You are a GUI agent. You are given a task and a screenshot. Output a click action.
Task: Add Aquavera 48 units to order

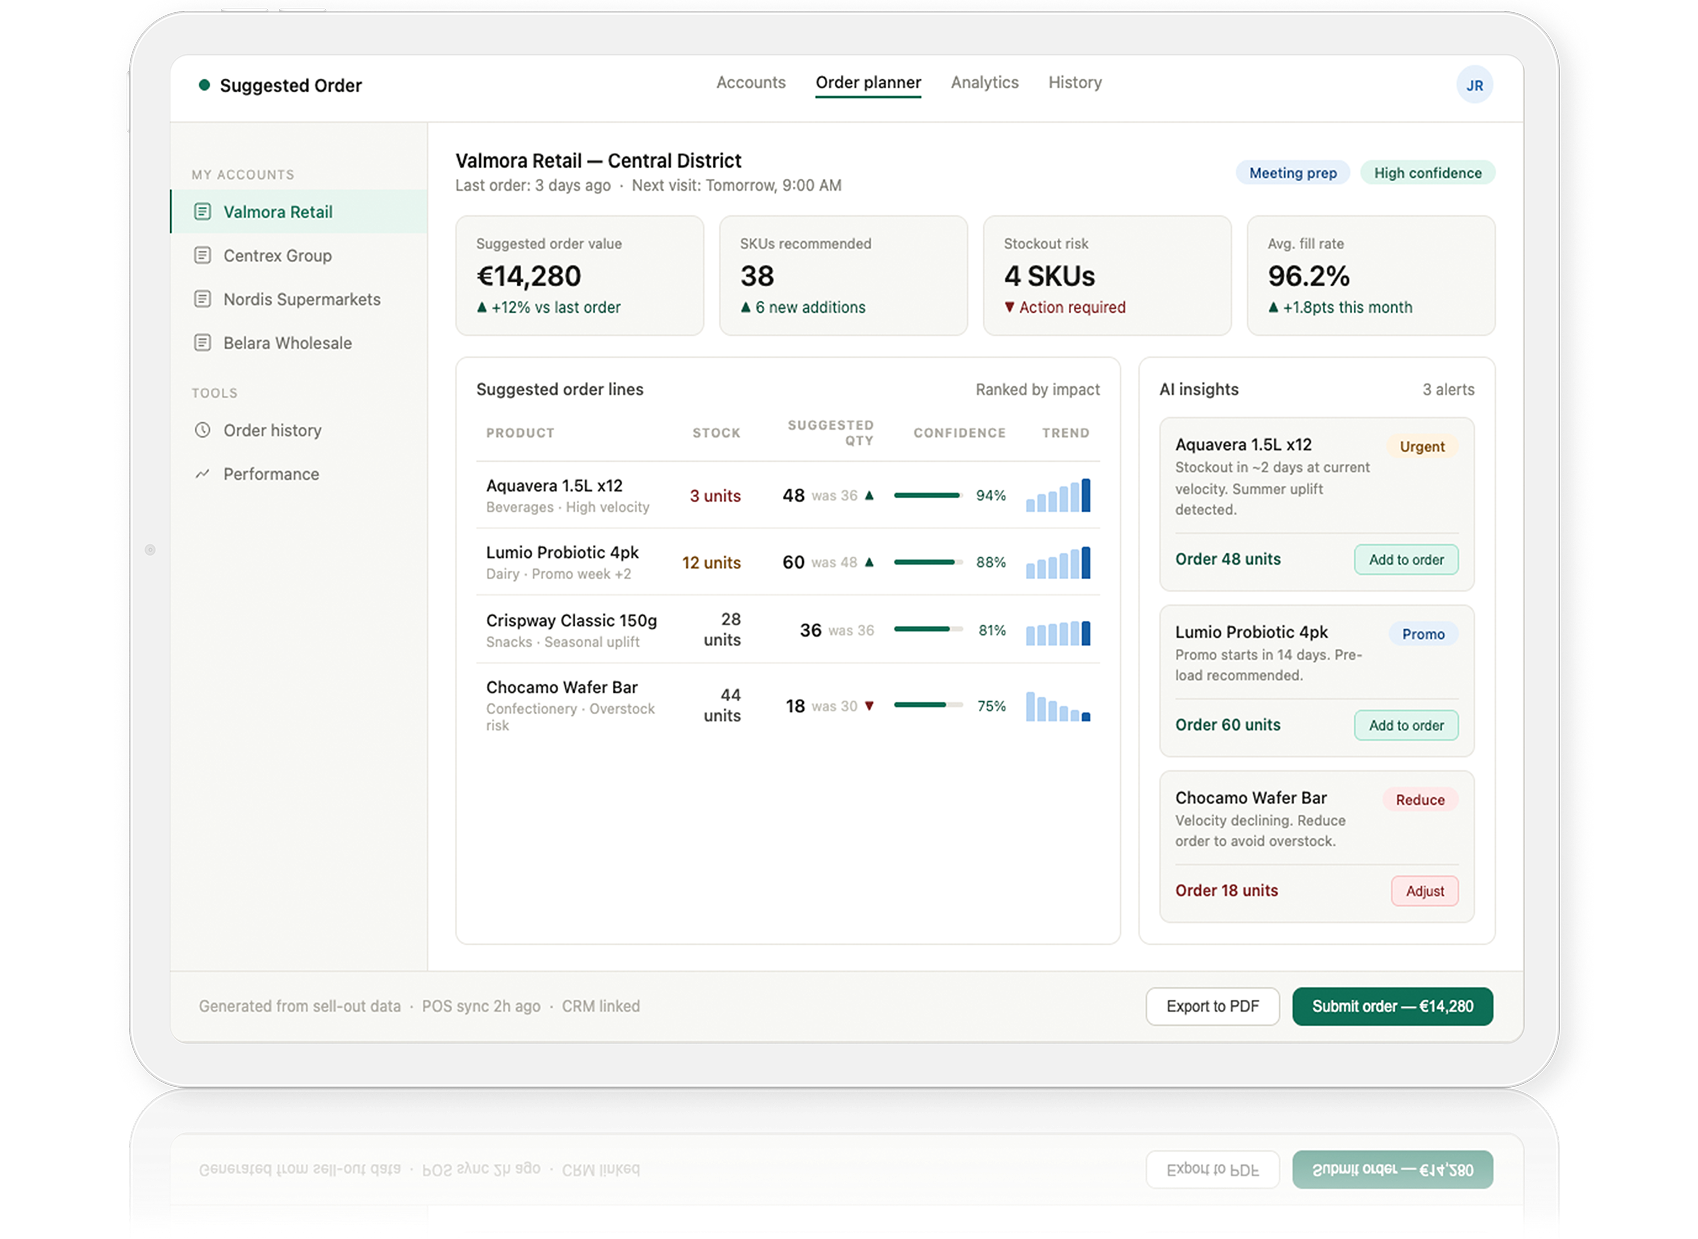tap(1406, 560)
